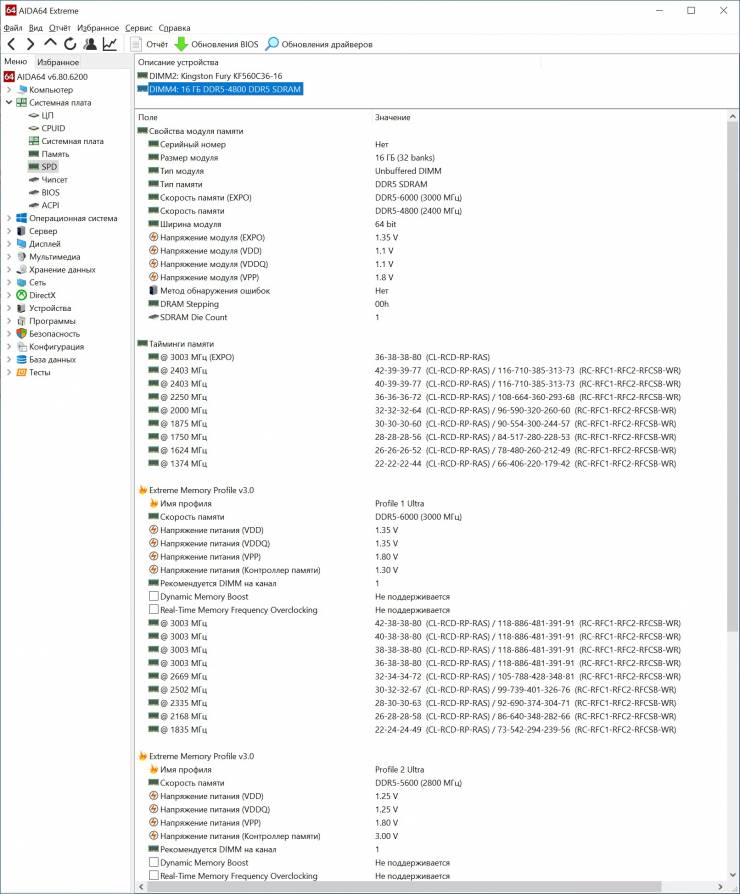Screen dimensions: 740x894
Task: Open the Вид menu
Action: [x=35, y=27]
